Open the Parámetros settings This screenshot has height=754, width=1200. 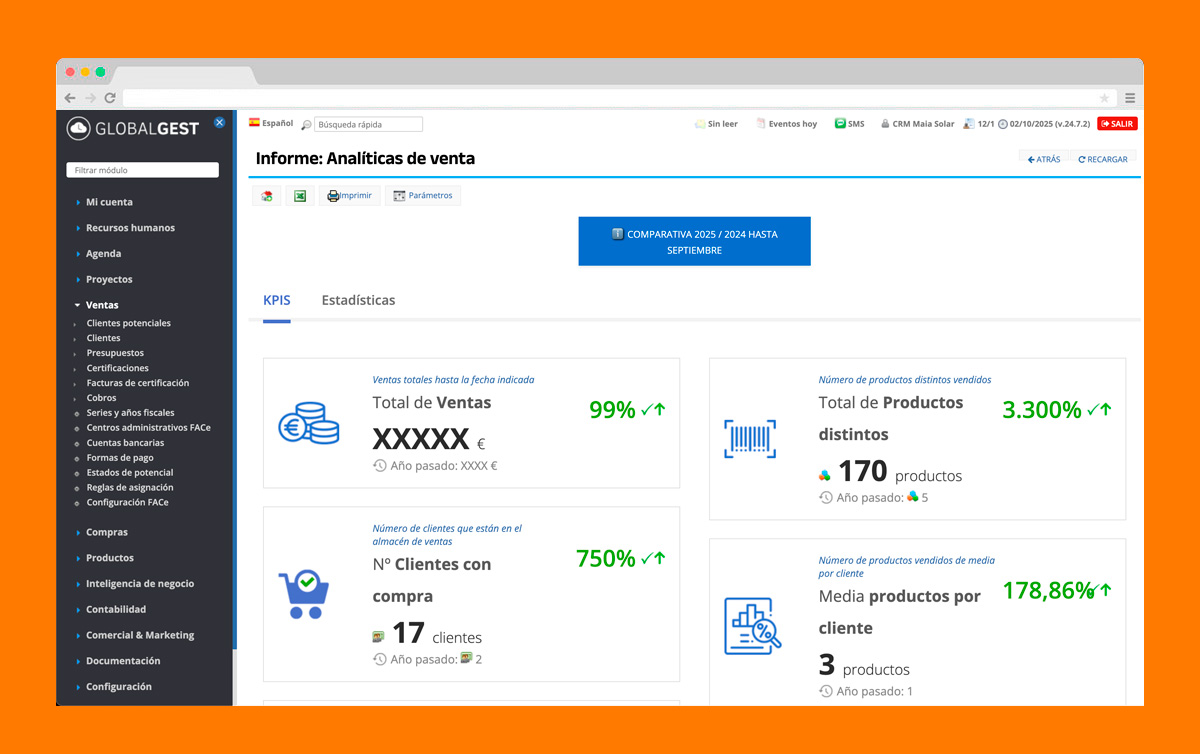(x=422, y=196)
